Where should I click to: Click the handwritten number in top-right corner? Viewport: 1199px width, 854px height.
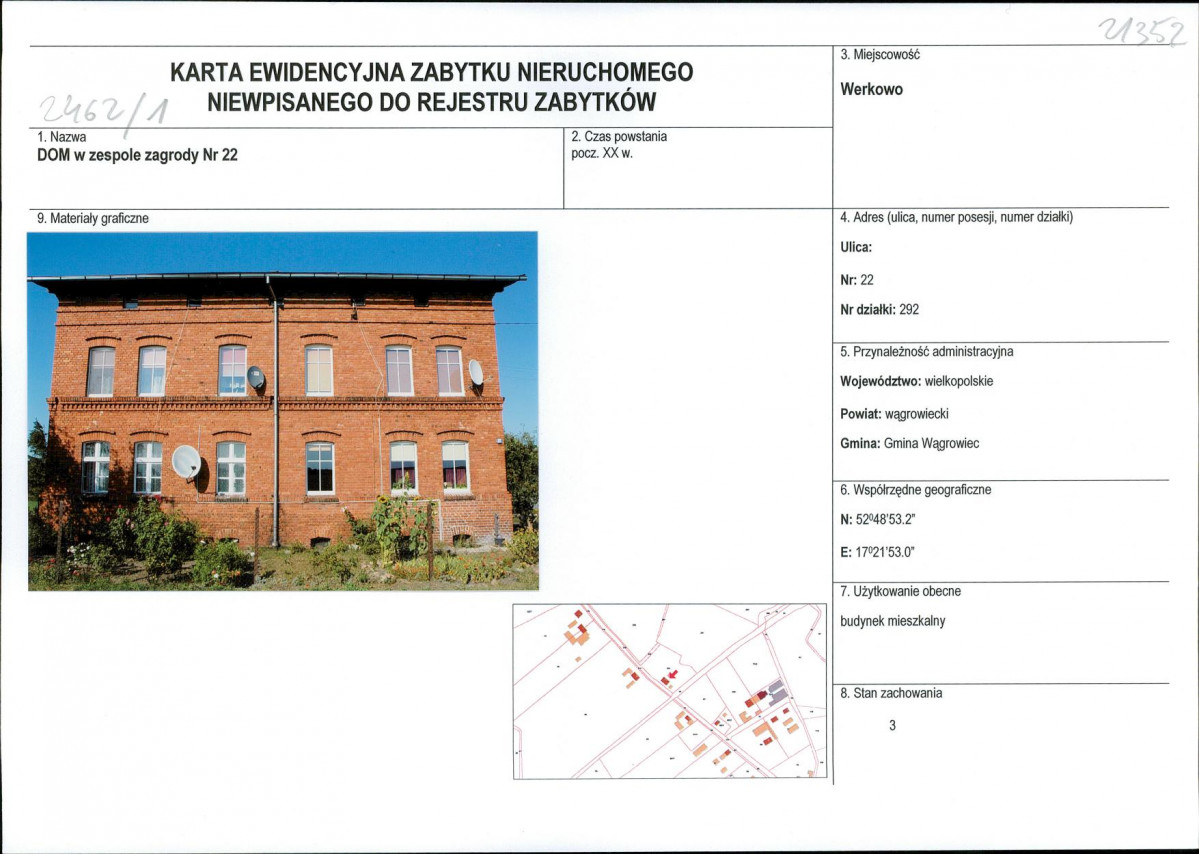(x=1142, y=32)
